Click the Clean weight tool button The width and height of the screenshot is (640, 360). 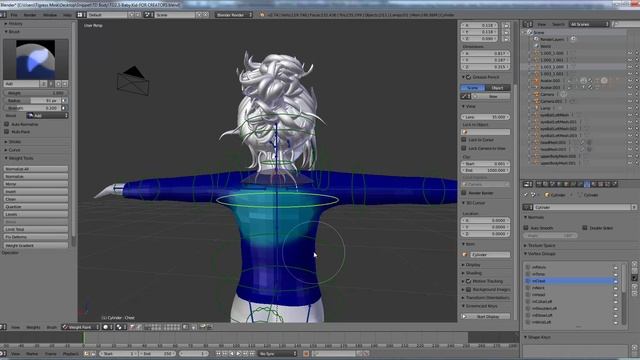[x=36, y=199]
